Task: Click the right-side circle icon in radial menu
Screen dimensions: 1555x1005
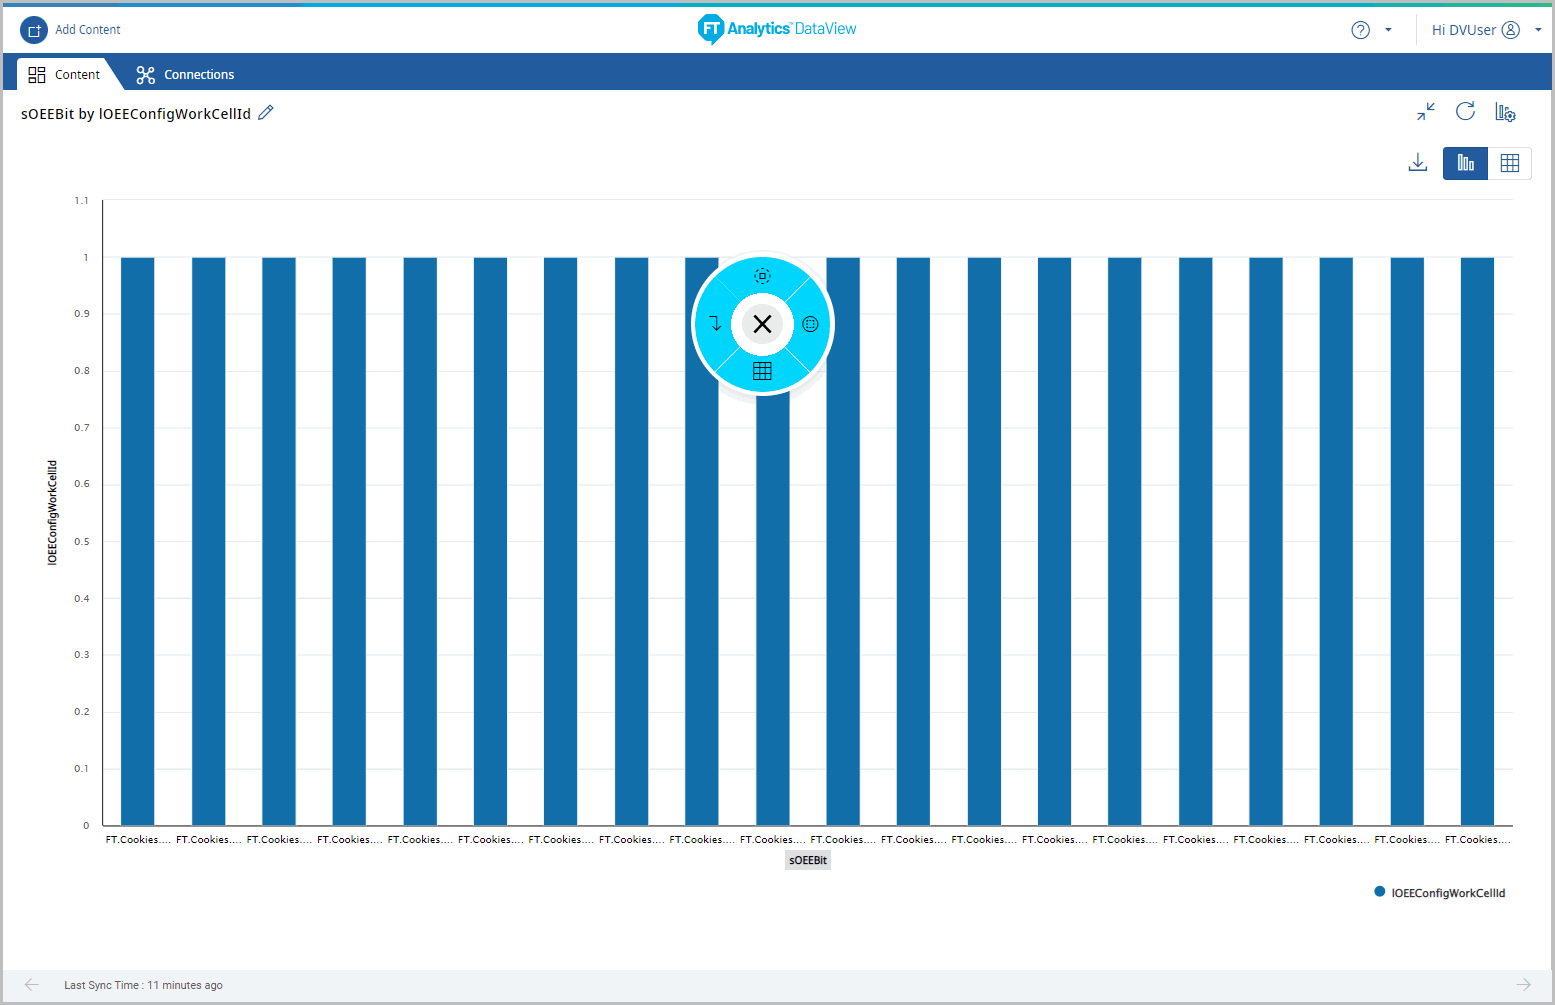Action: 810,324
